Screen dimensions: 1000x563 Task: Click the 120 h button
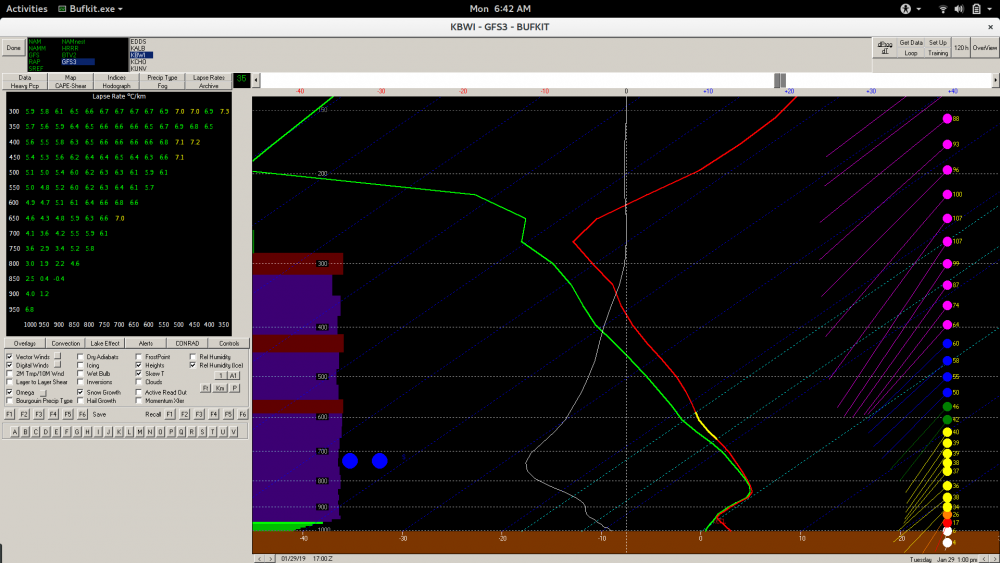[961, 48]
